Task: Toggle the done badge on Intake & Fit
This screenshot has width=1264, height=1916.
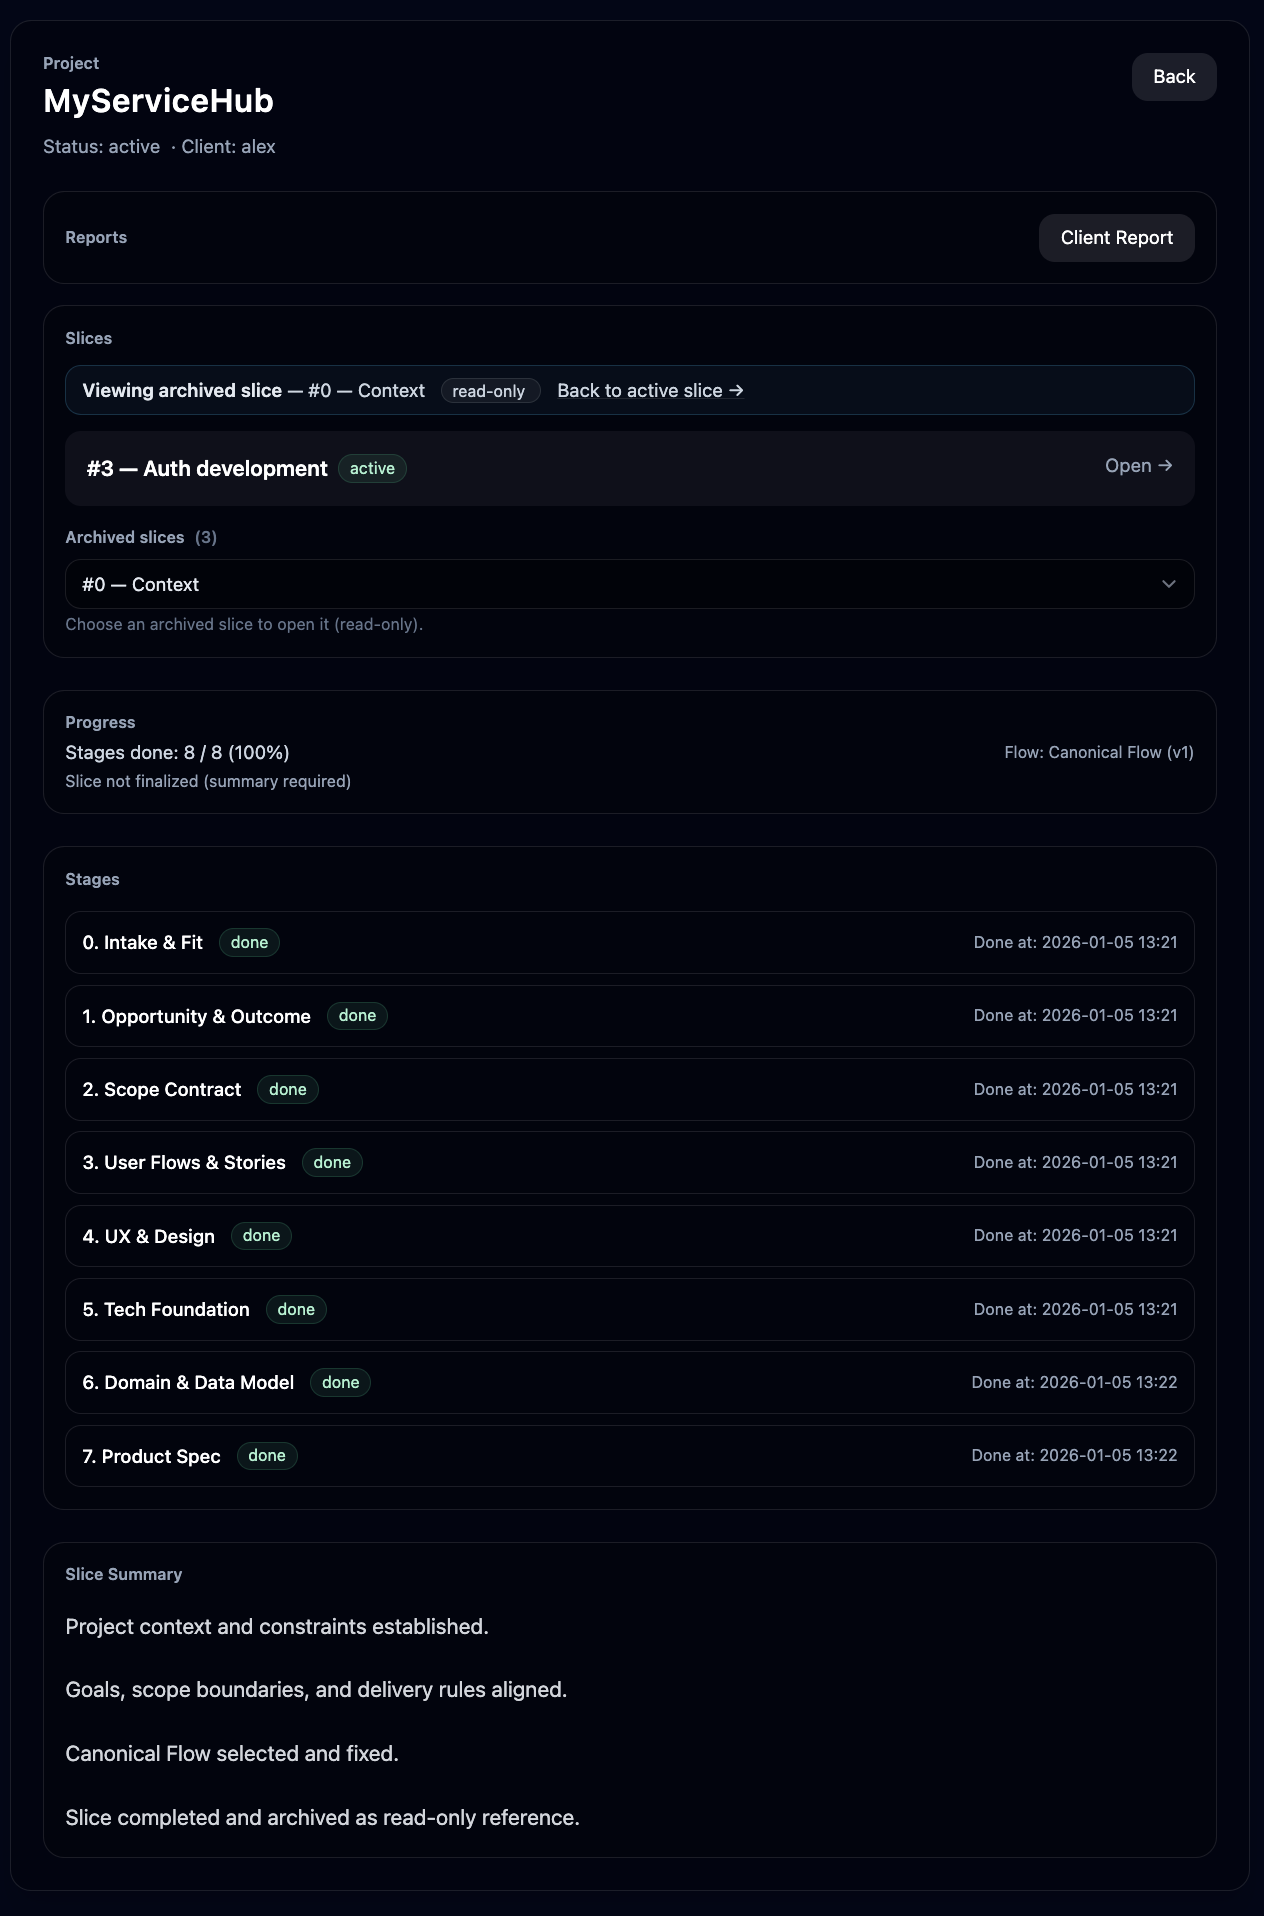Action: coord(248,942)
